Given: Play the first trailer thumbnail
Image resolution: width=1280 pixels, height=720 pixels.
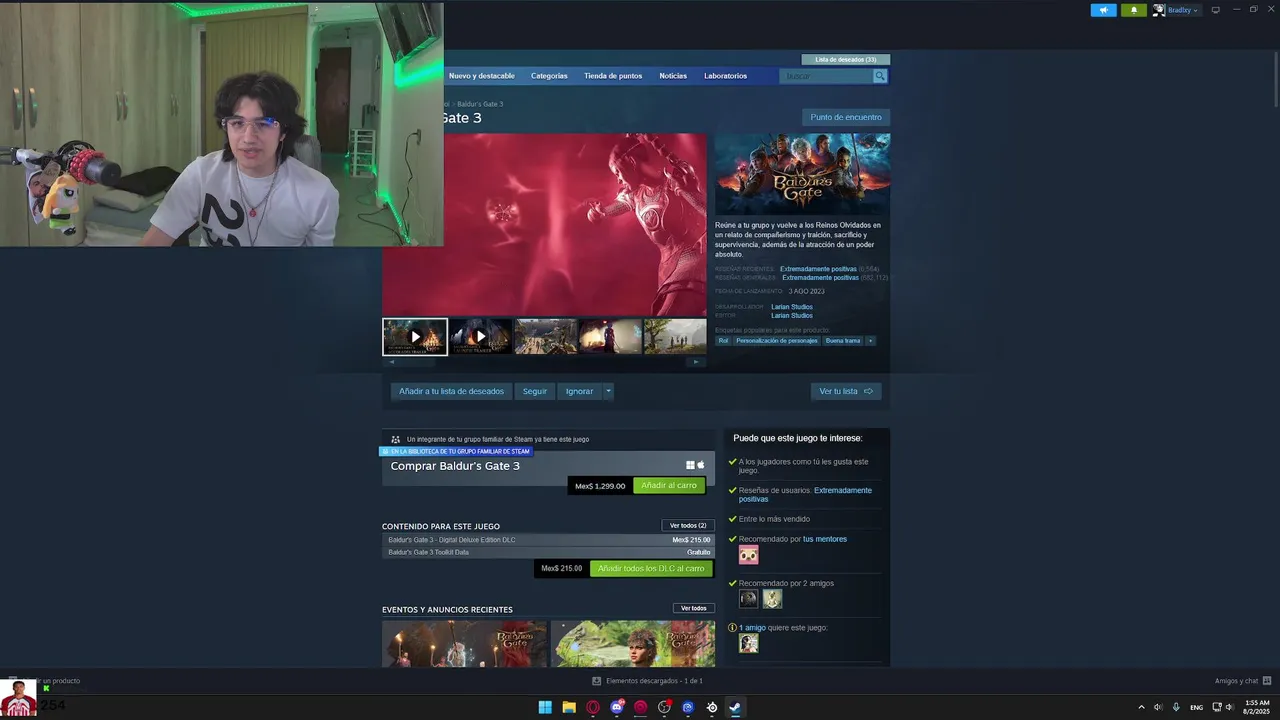Looking at the screenshot, I should point(415,337).
